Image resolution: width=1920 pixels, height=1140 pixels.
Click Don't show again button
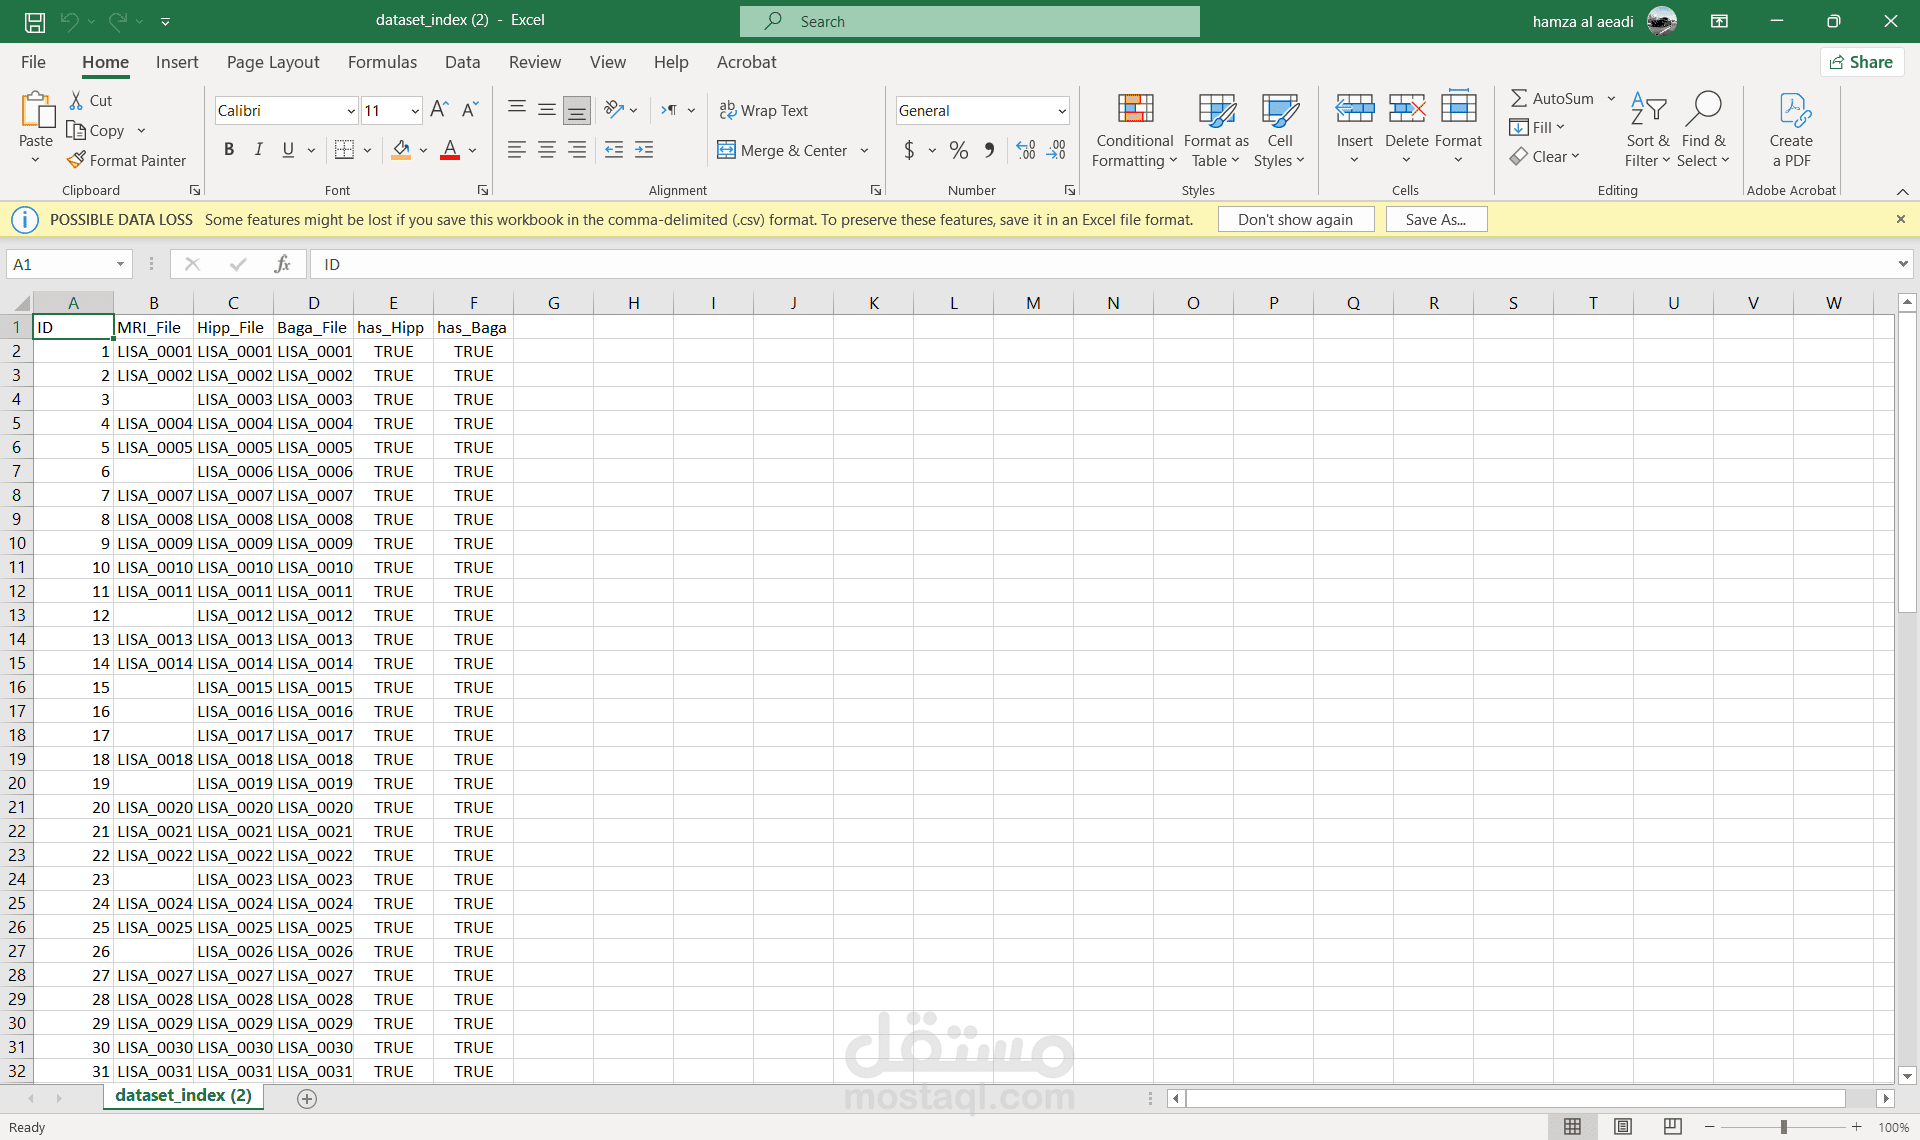coord(1295,220)
